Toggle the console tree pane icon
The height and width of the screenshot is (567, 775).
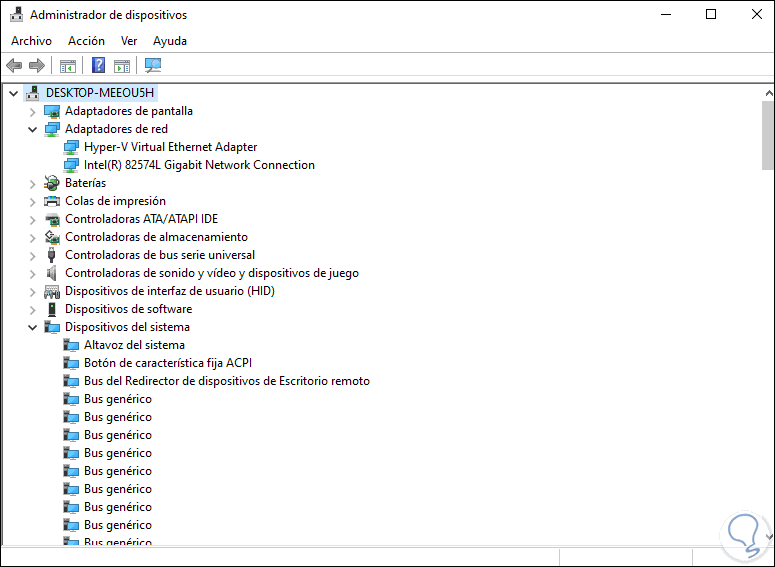(x=68, y=65)
